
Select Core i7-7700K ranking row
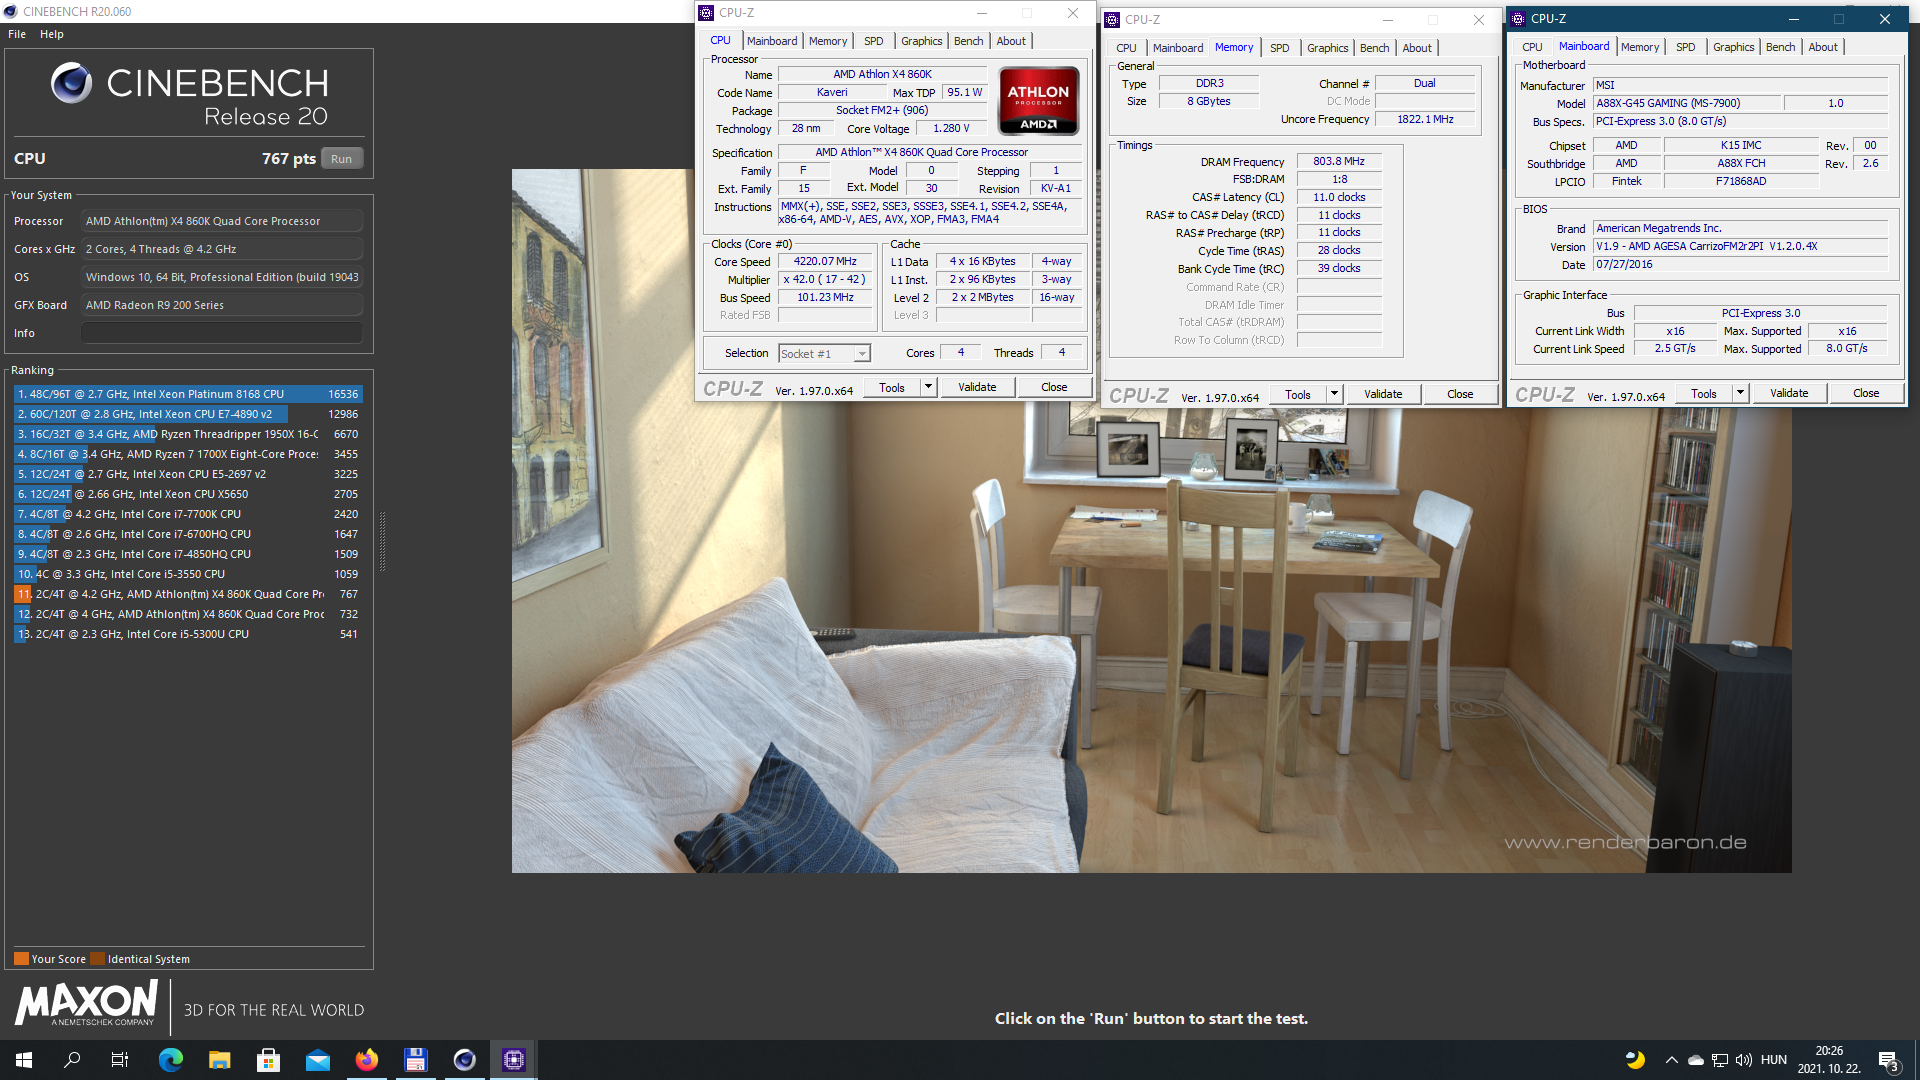188,515
